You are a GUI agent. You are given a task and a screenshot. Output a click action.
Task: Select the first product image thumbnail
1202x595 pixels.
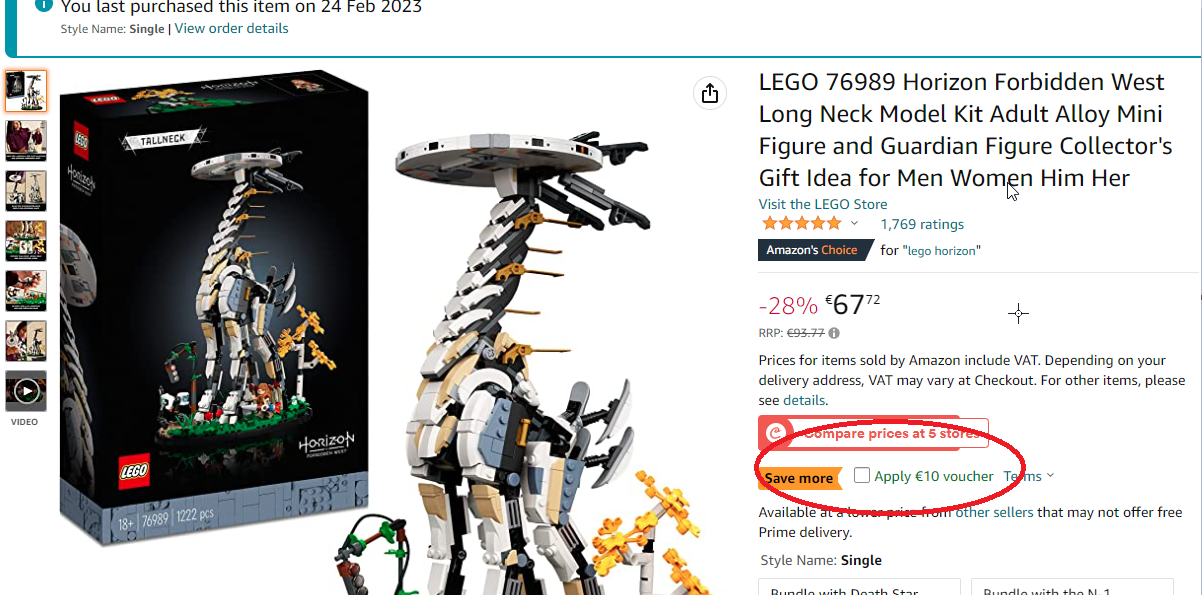[x=26, y=91]
